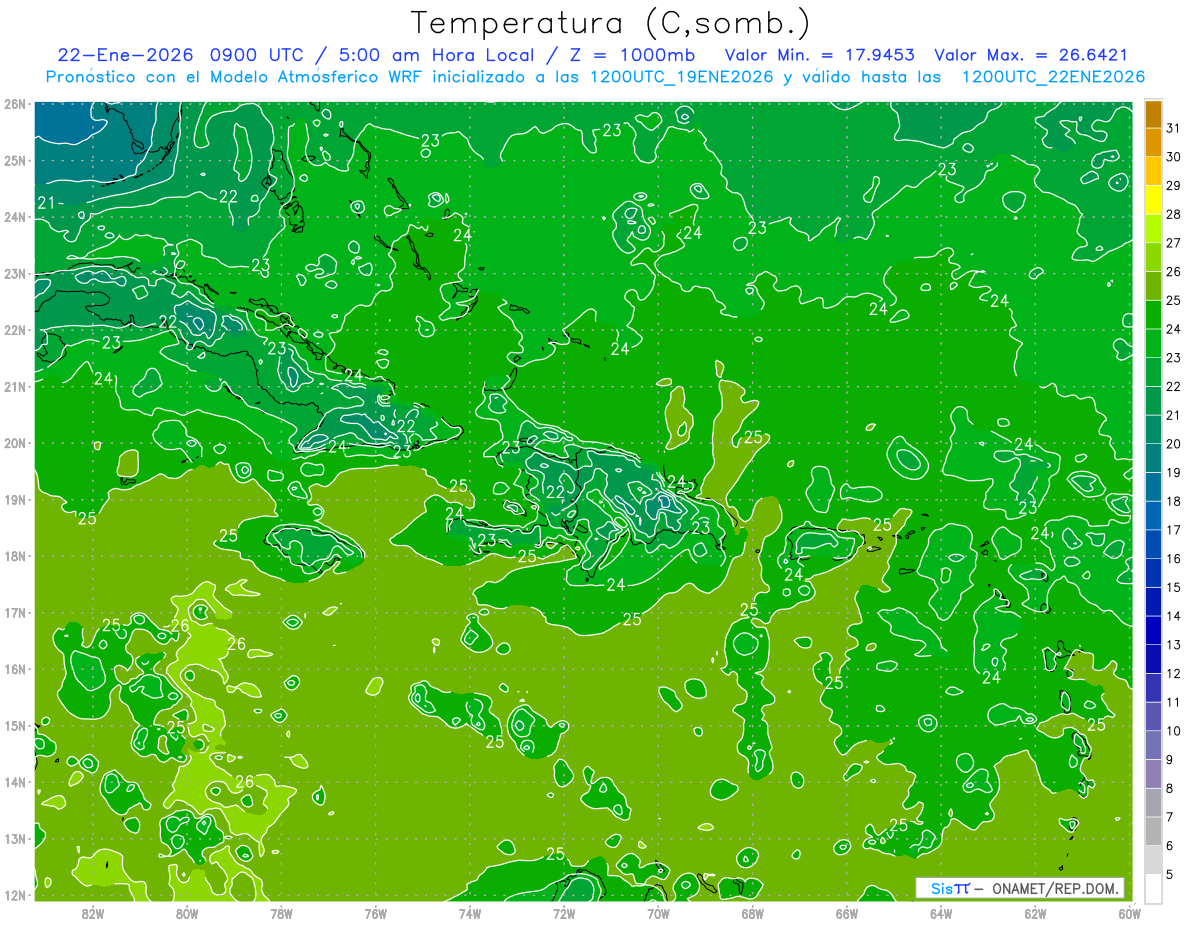Click the '13N' latitude axis label
This screenshot has height=927, width=1200.
[15, 839]
